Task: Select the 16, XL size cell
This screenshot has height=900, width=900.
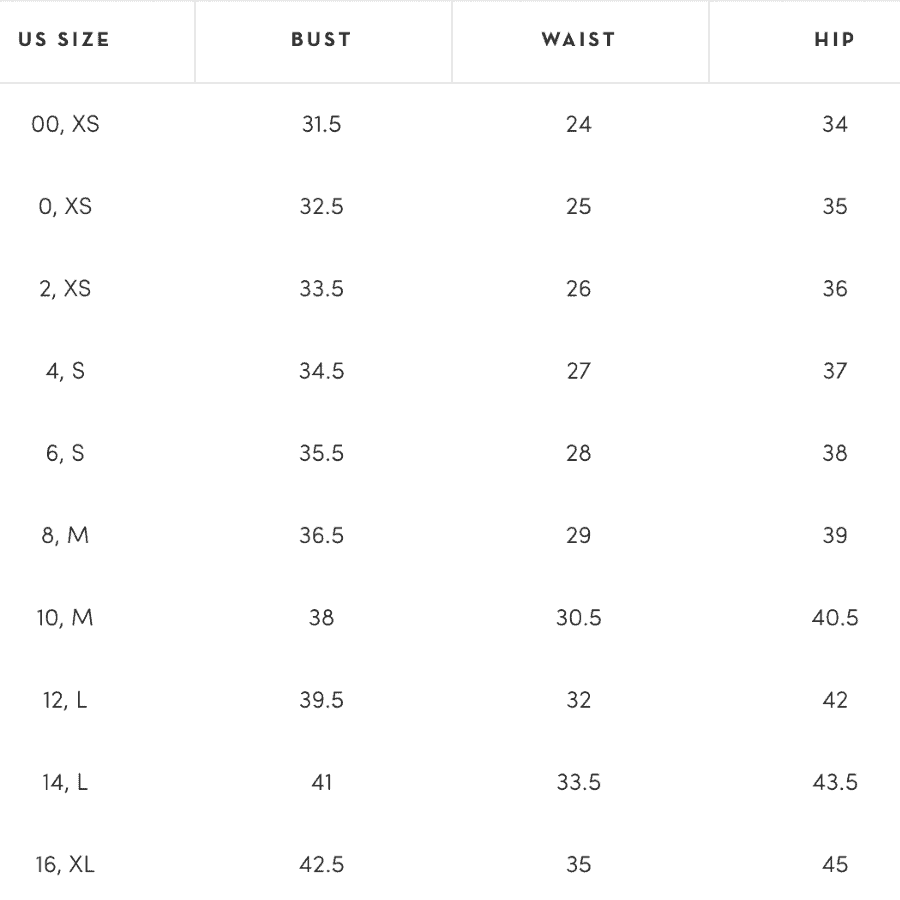Action: pos(65,864)
